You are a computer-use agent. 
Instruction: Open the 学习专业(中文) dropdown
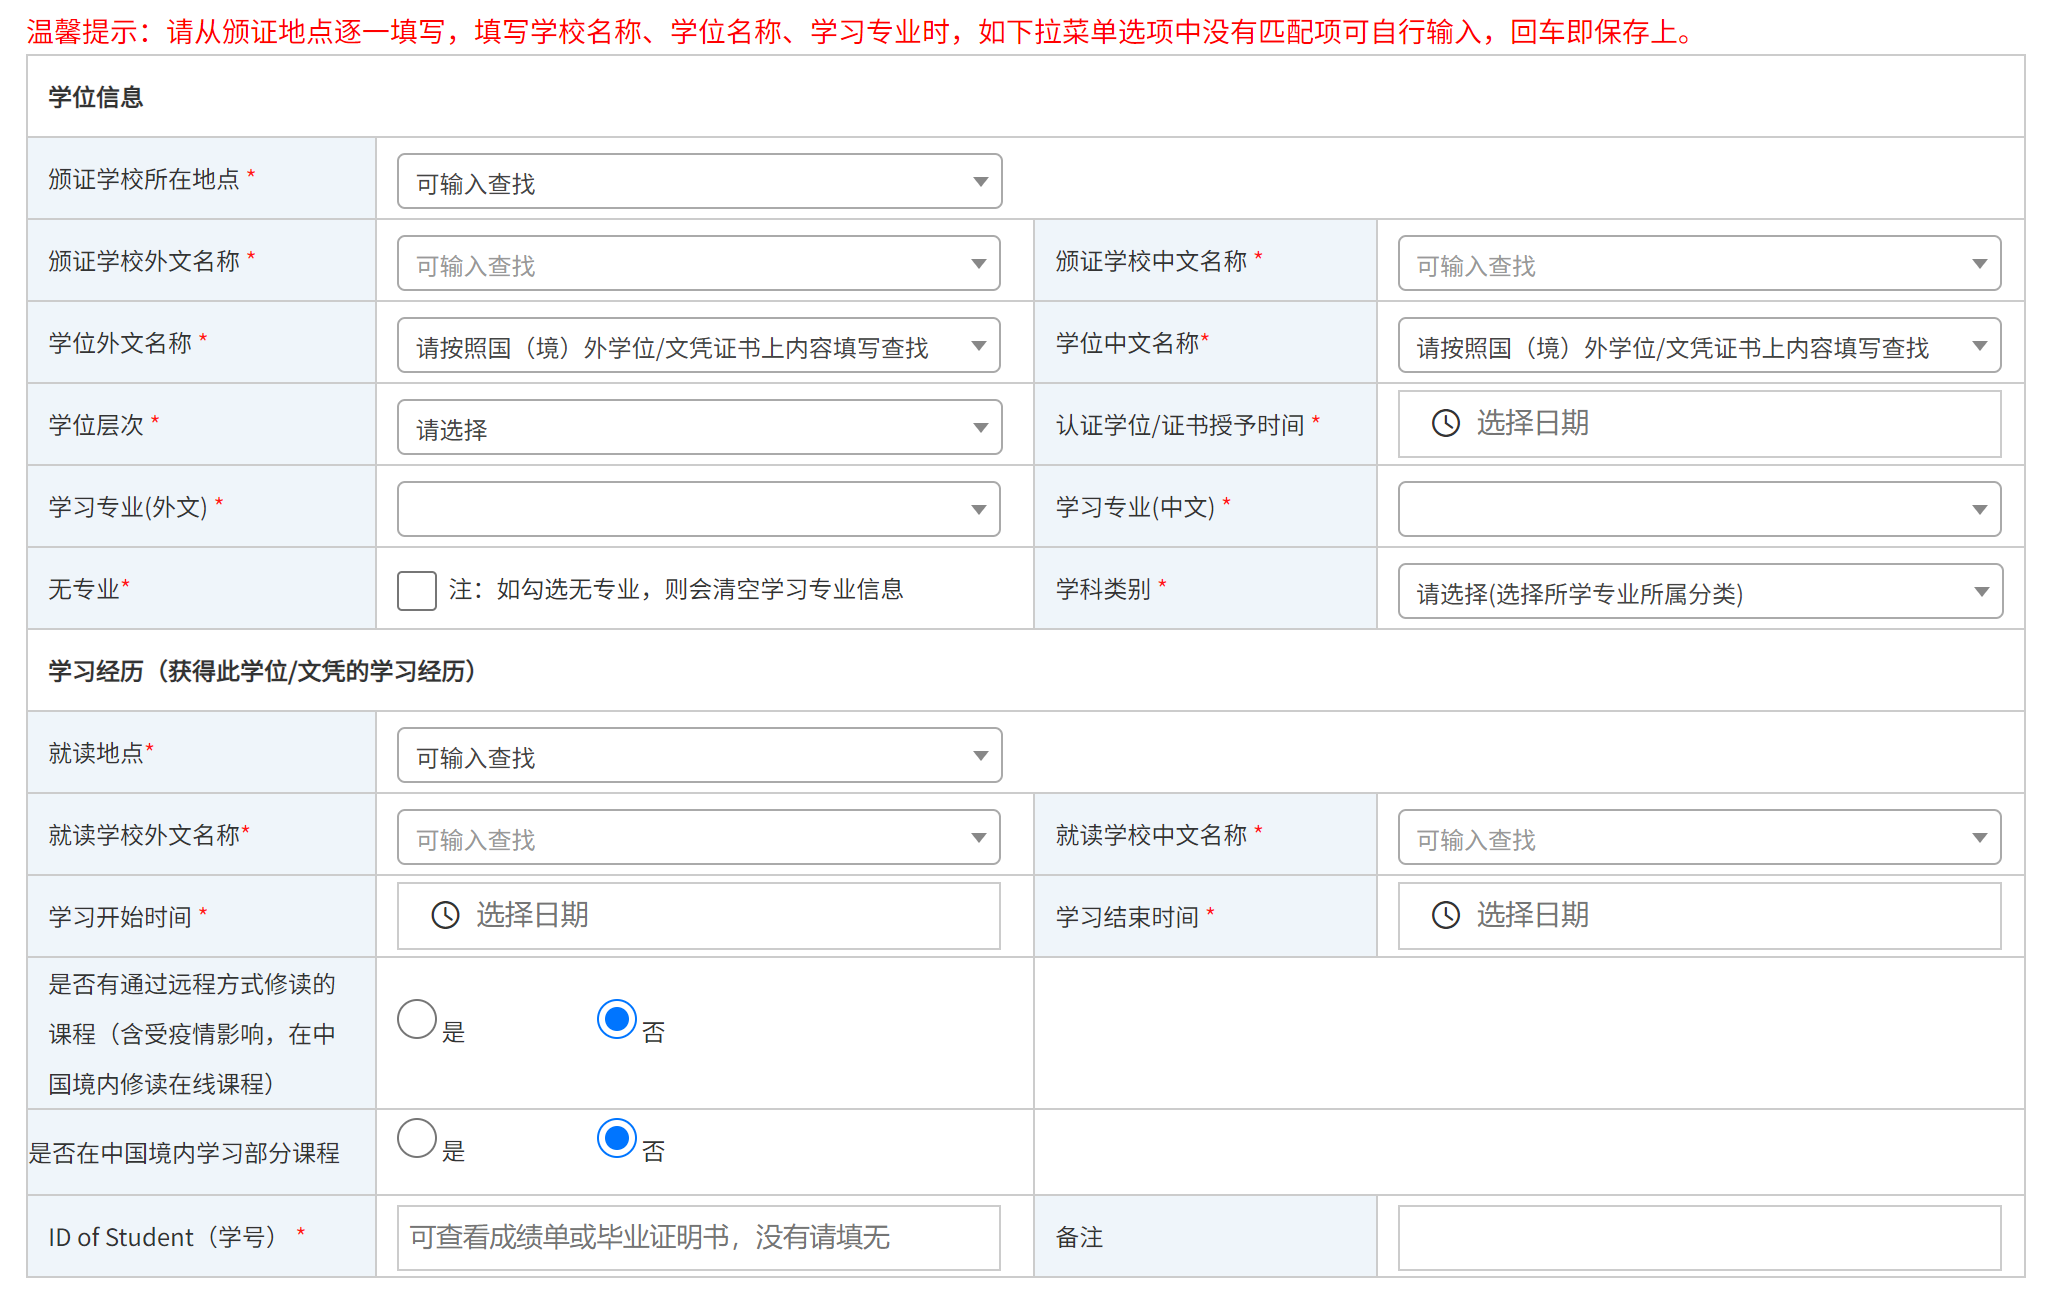[1700, 509]
